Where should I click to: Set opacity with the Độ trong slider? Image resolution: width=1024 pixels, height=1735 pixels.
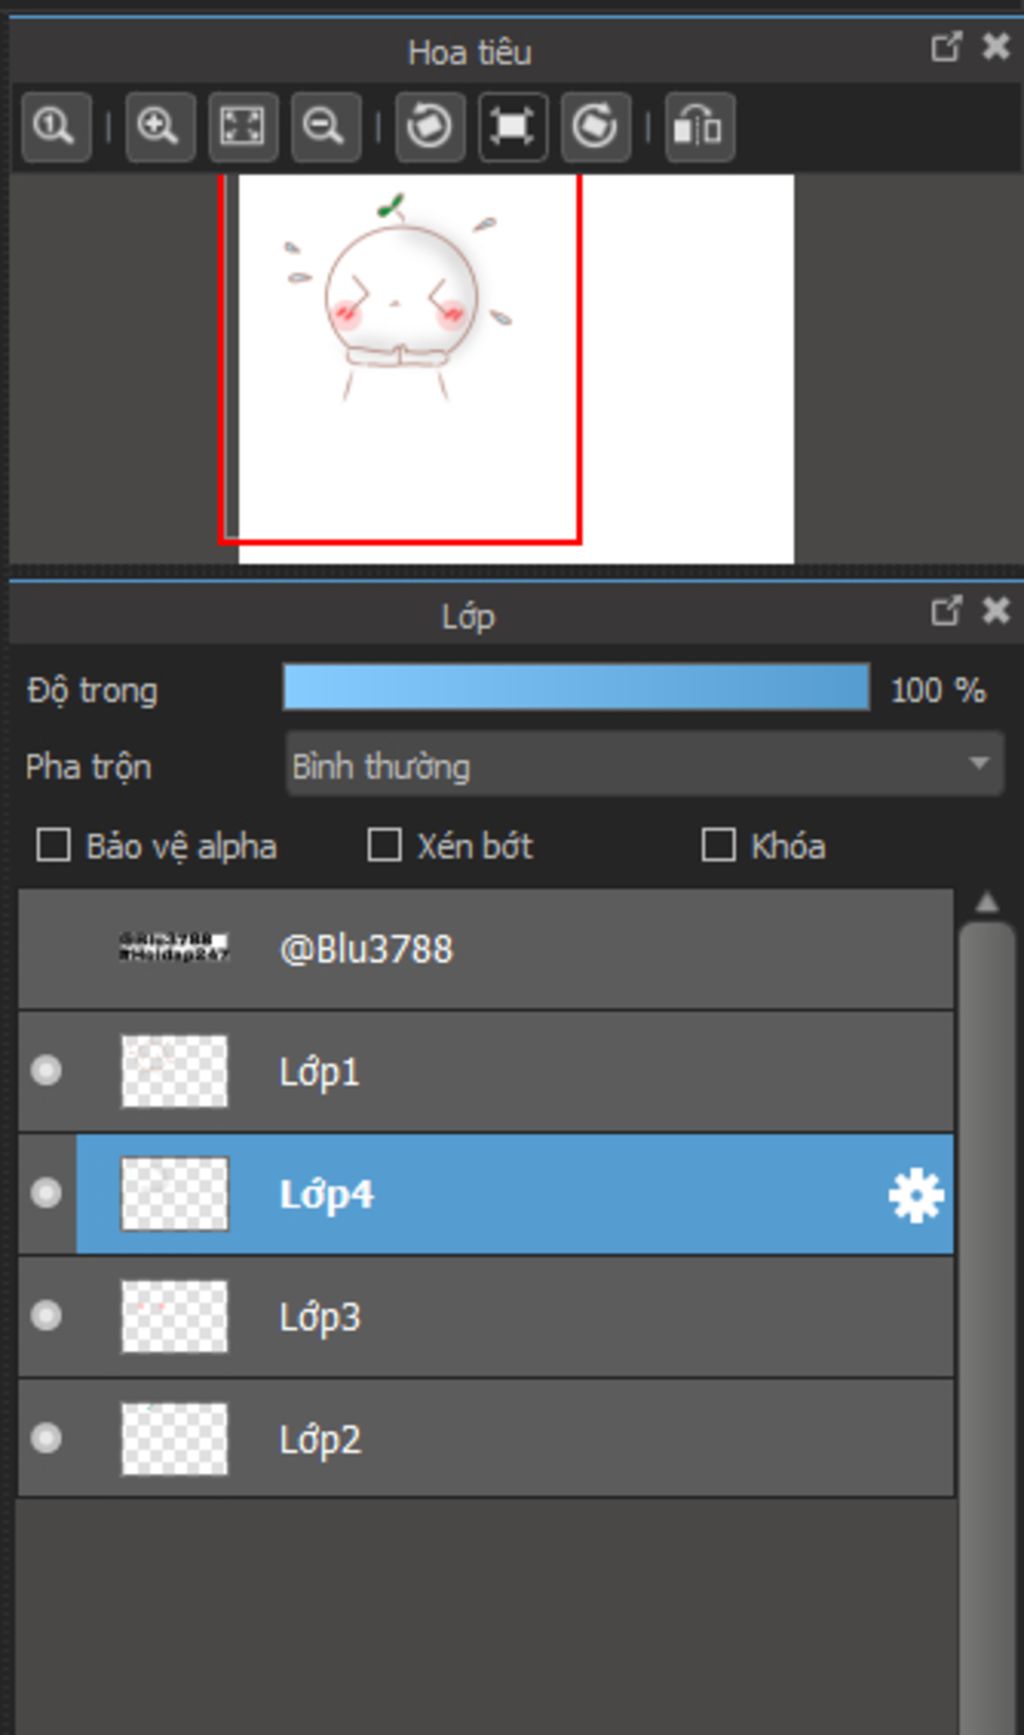[x=576, y=688]
